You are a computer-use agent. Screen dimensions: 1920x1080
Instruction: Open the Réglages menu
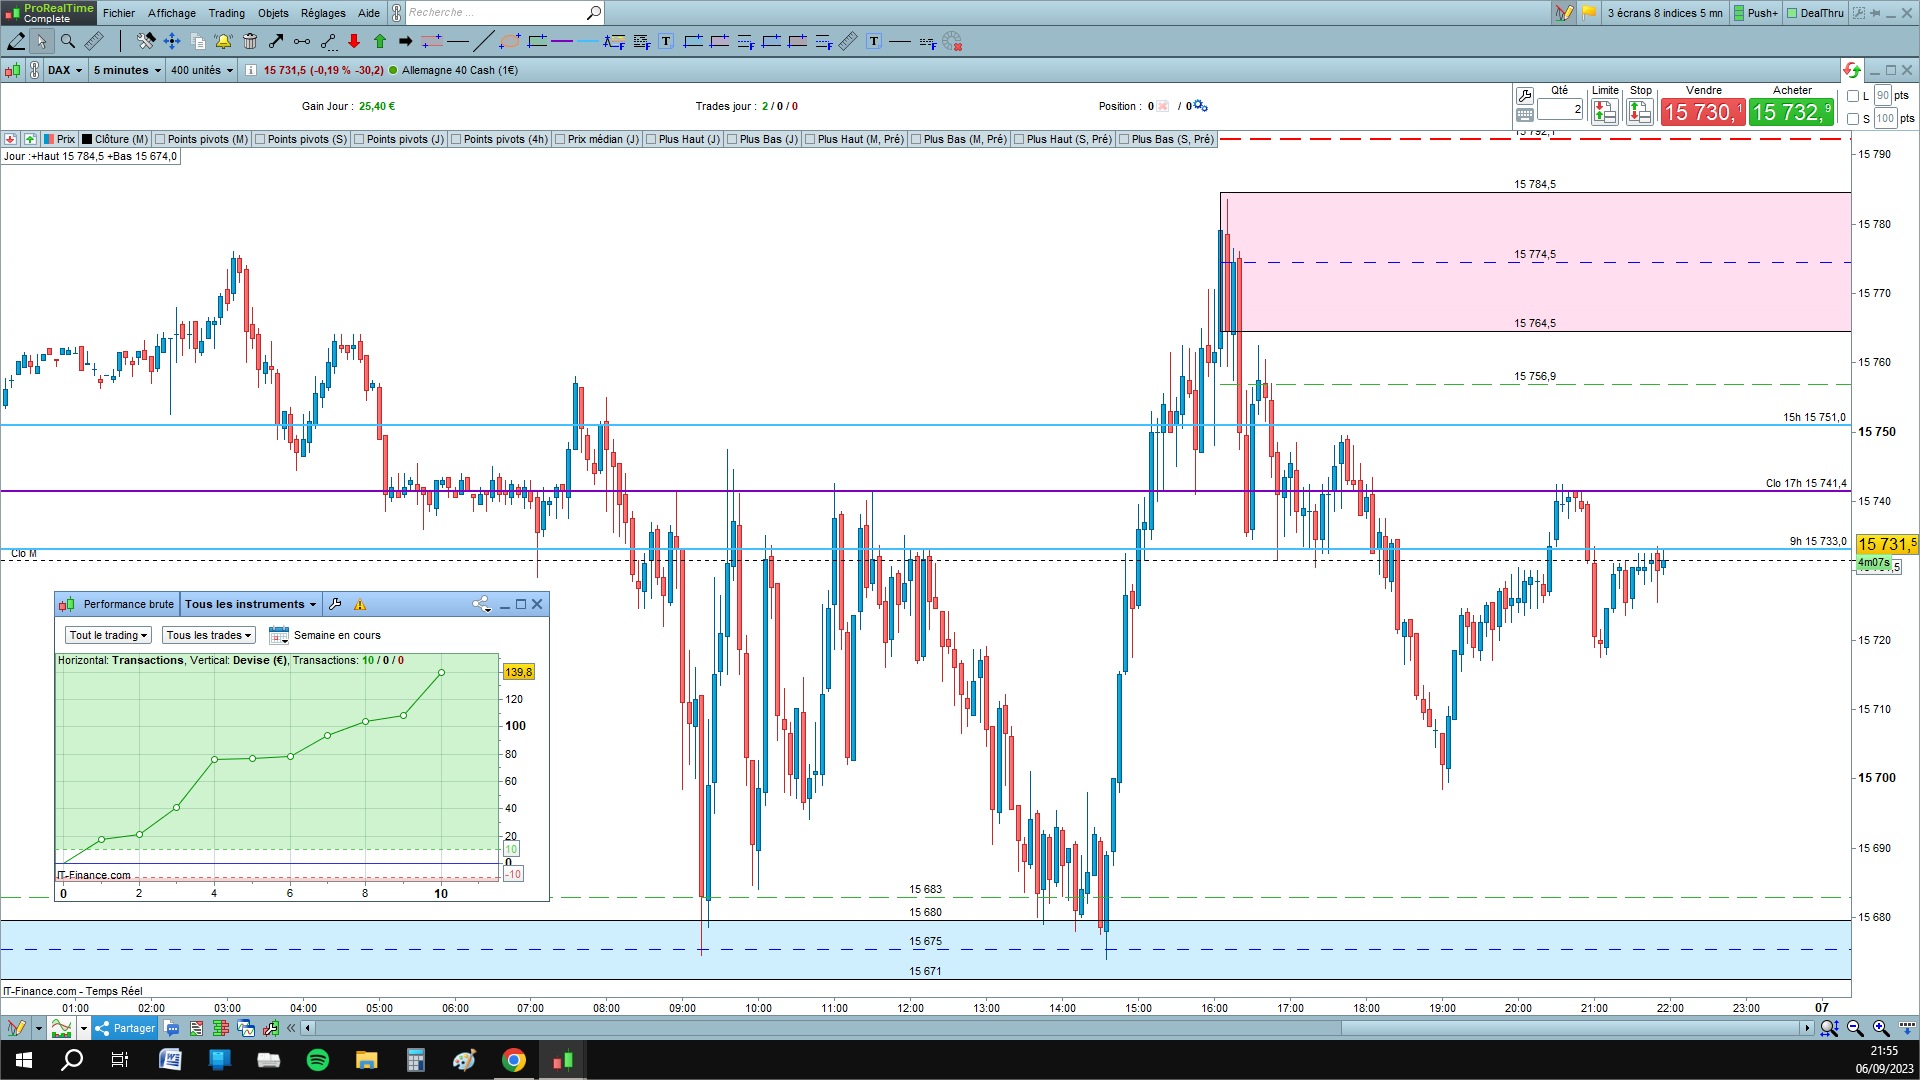click(x=323, y=13)
